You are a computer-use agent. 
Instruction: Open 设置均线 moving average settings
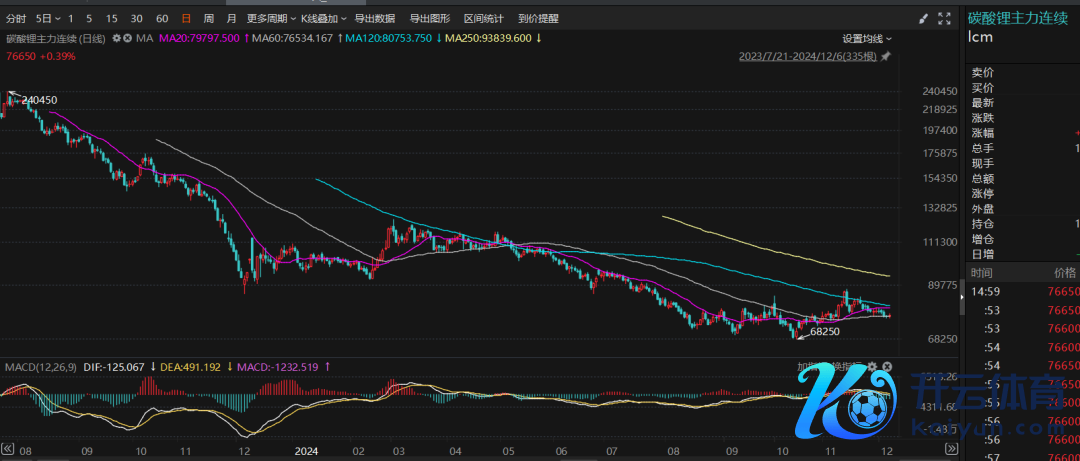click(866, 38)
